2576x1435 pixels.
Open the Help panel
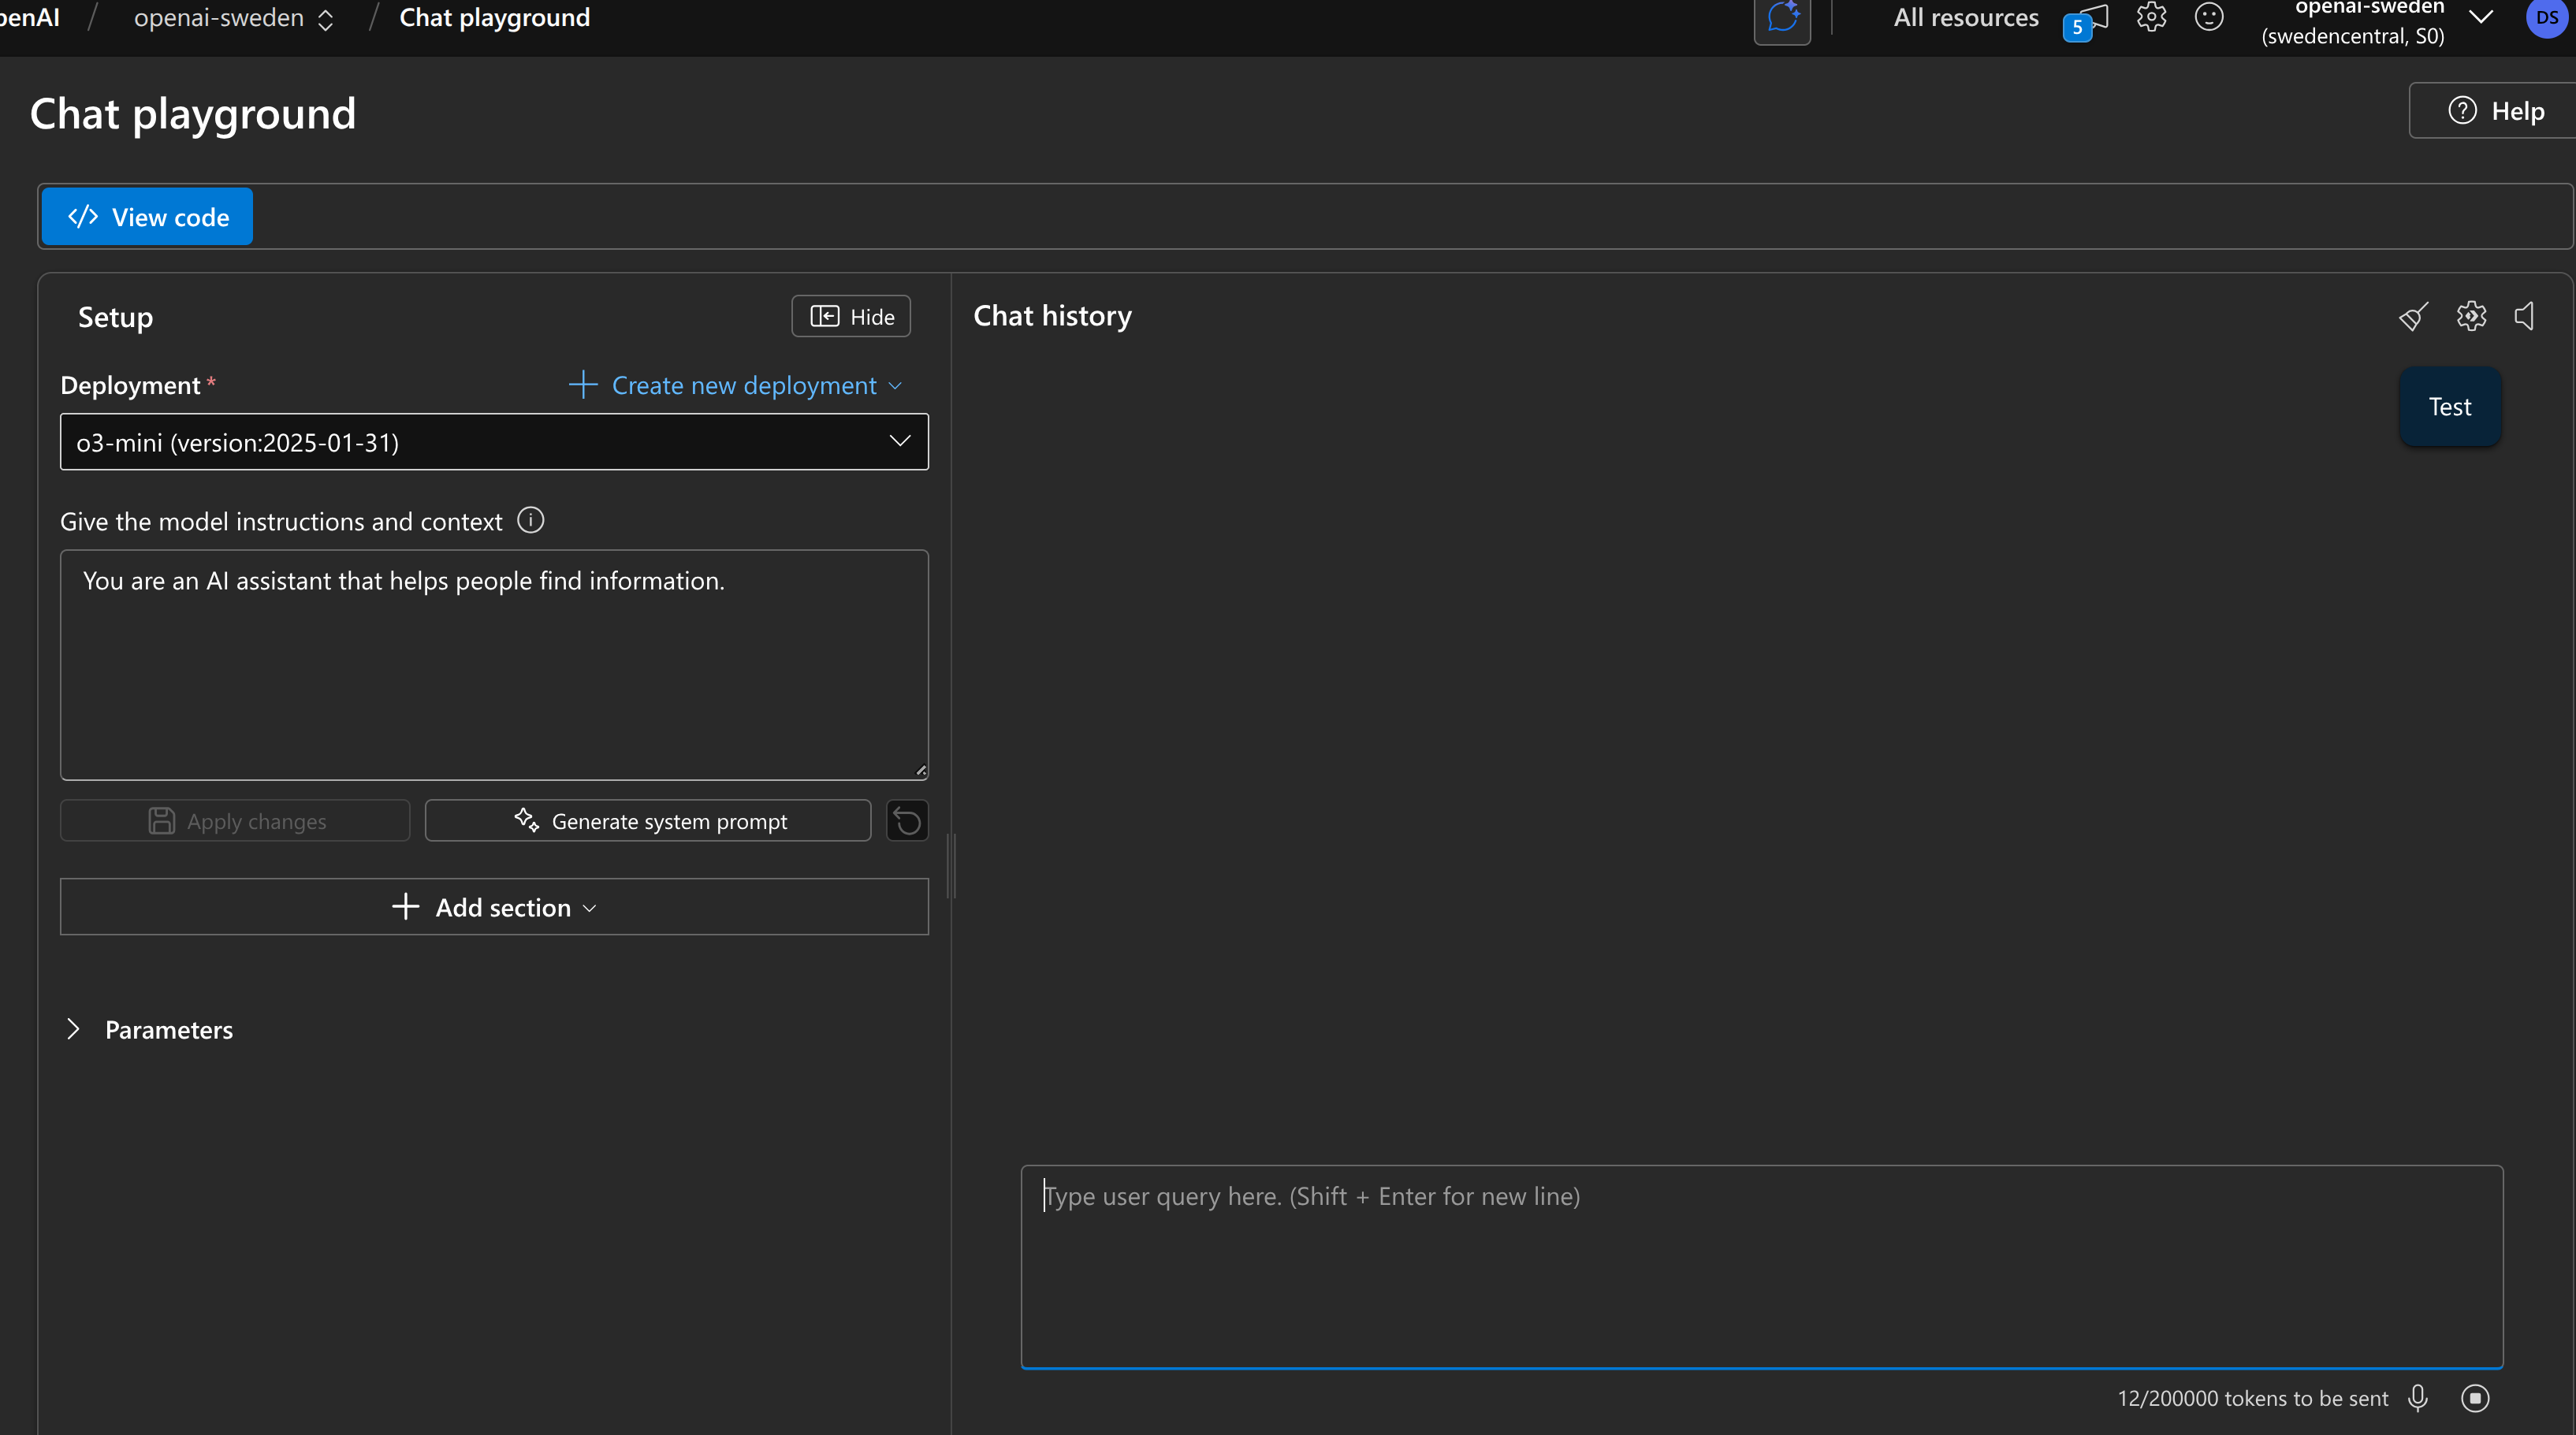(2495, 111)
